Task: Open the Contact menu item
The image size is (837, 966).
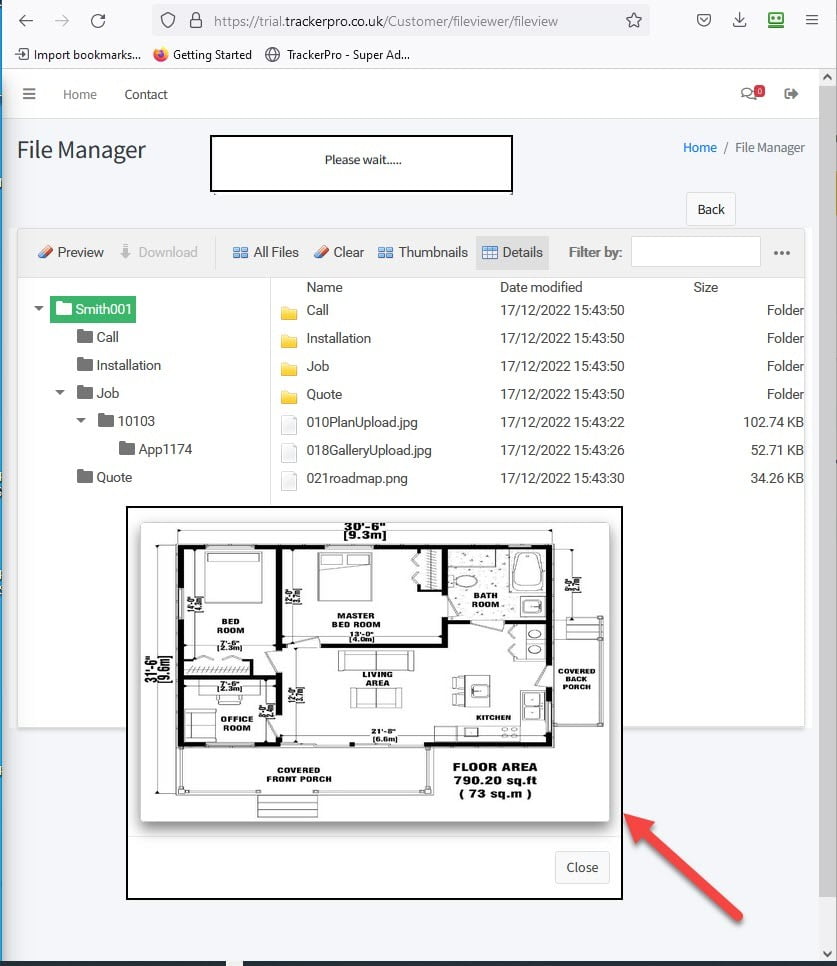Action: tap(146, 94)
